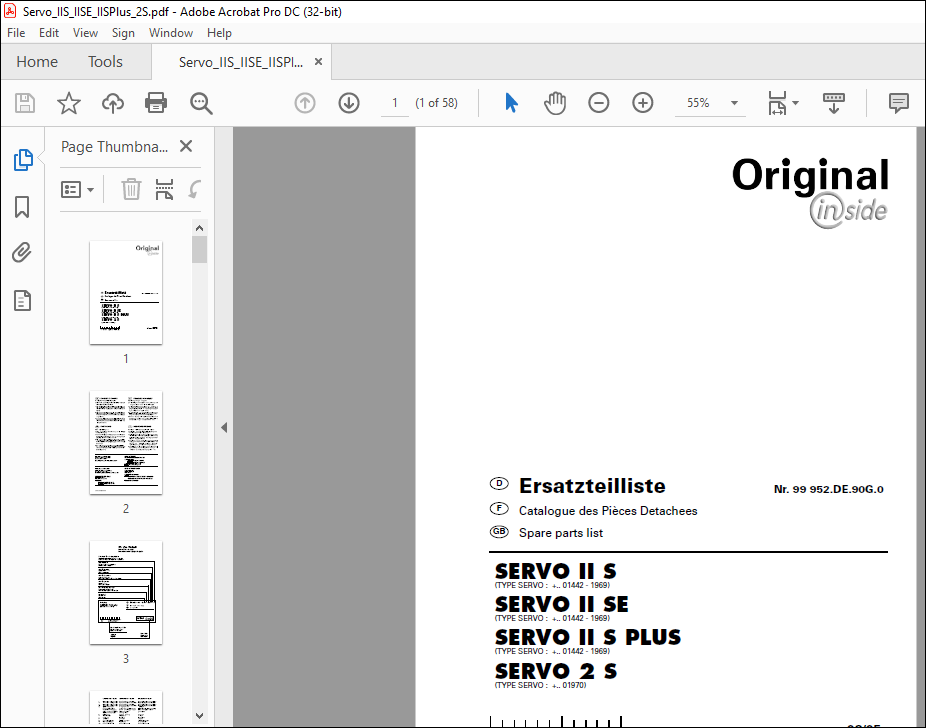Viewport: 926px width, 728px height.
Task: Expand the fit page options arrow
Action: click(x=795, y=103)
